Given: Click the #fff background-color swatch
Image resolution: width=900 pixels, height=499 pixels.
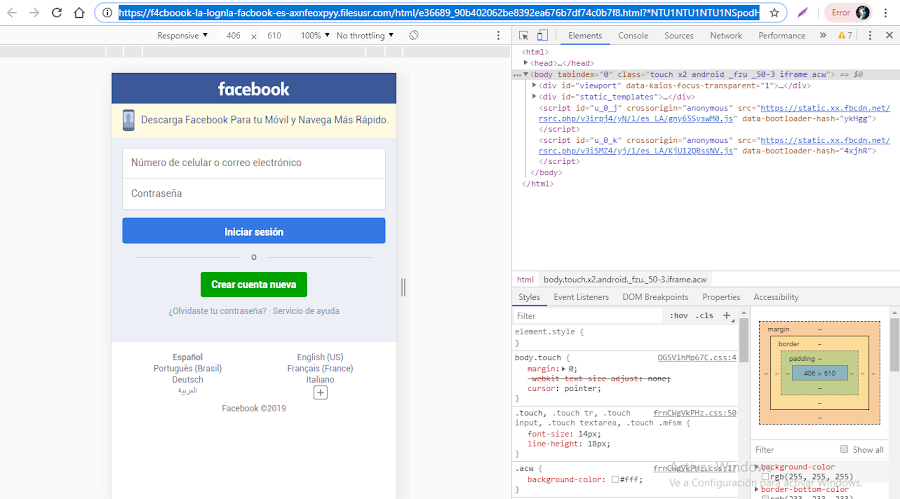Looking at the screenshot, I should pyautogui.click(x=615, y=479).
